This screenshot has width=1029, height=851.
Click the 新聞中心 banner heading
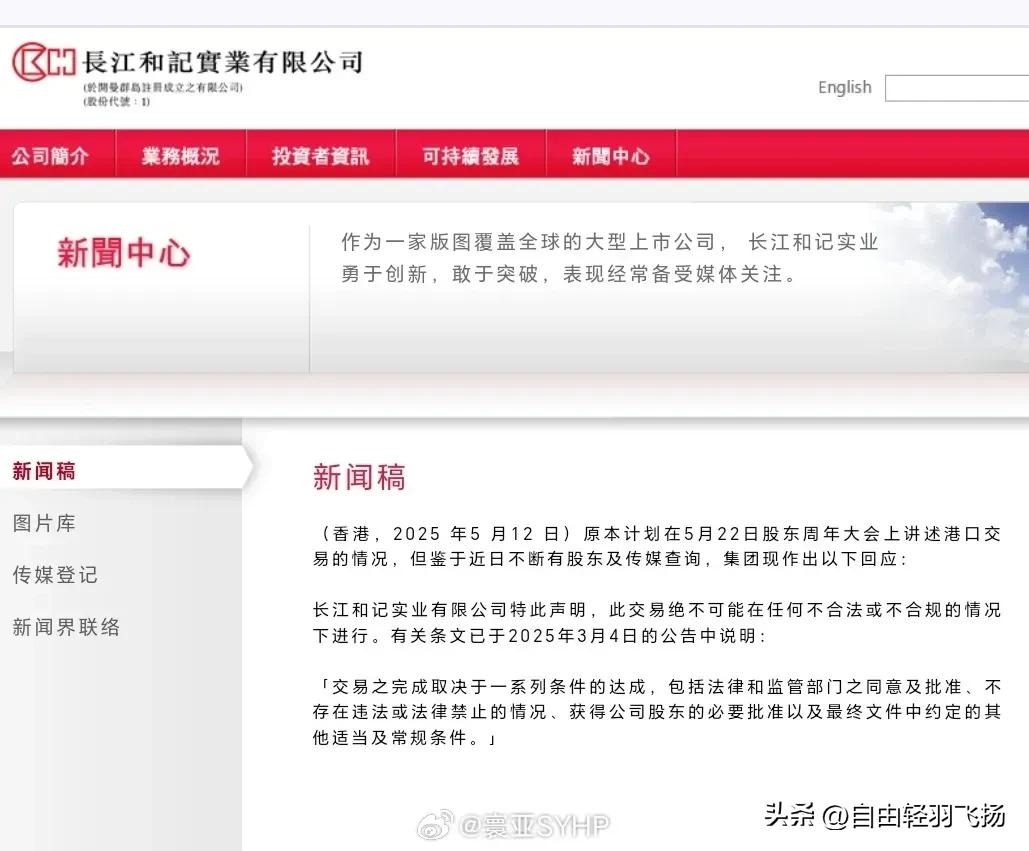(123, 253)
